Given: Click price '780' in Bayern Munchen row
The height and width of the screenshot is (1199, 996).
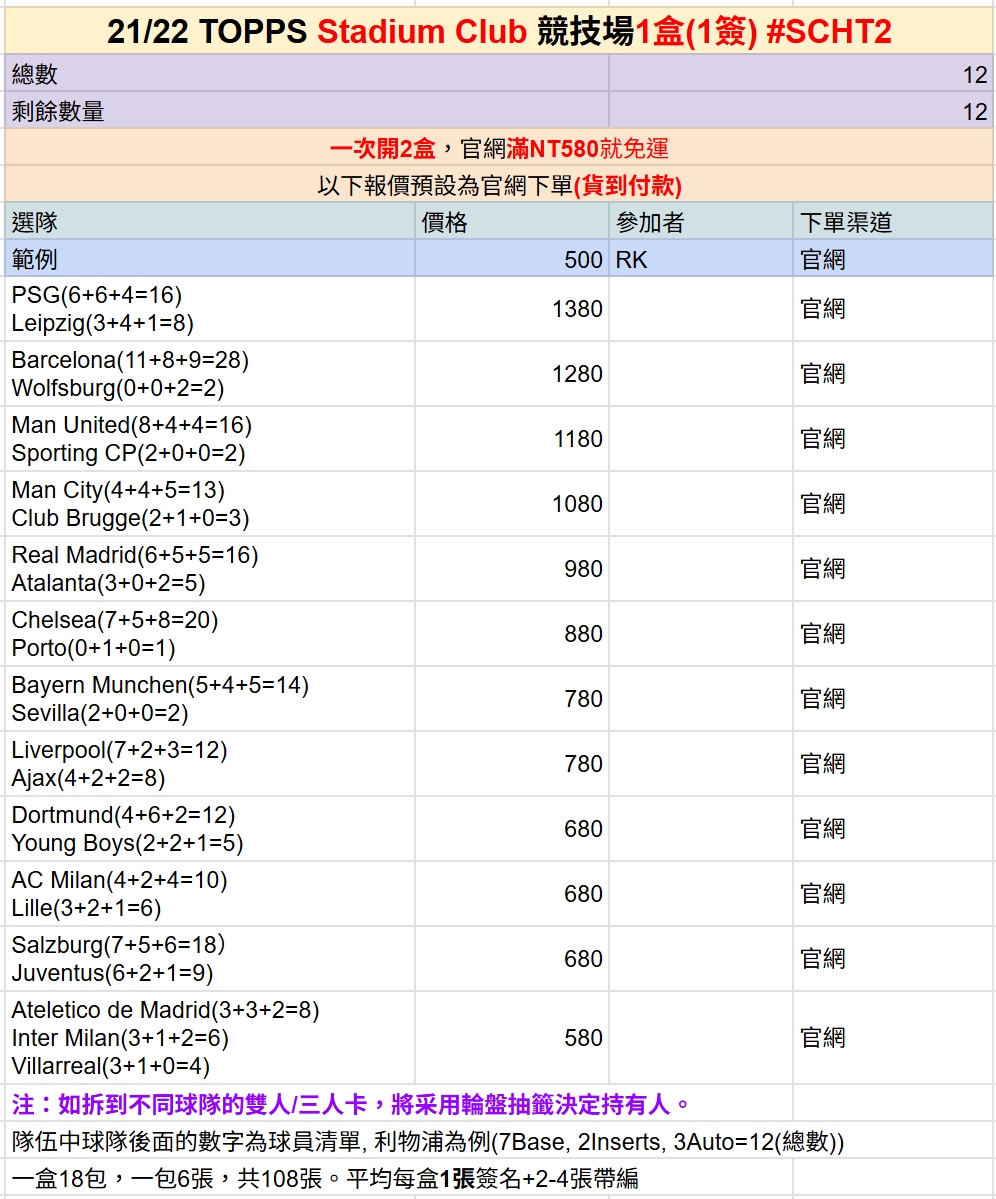Looking at the screenshot, I should click(511, 699).
